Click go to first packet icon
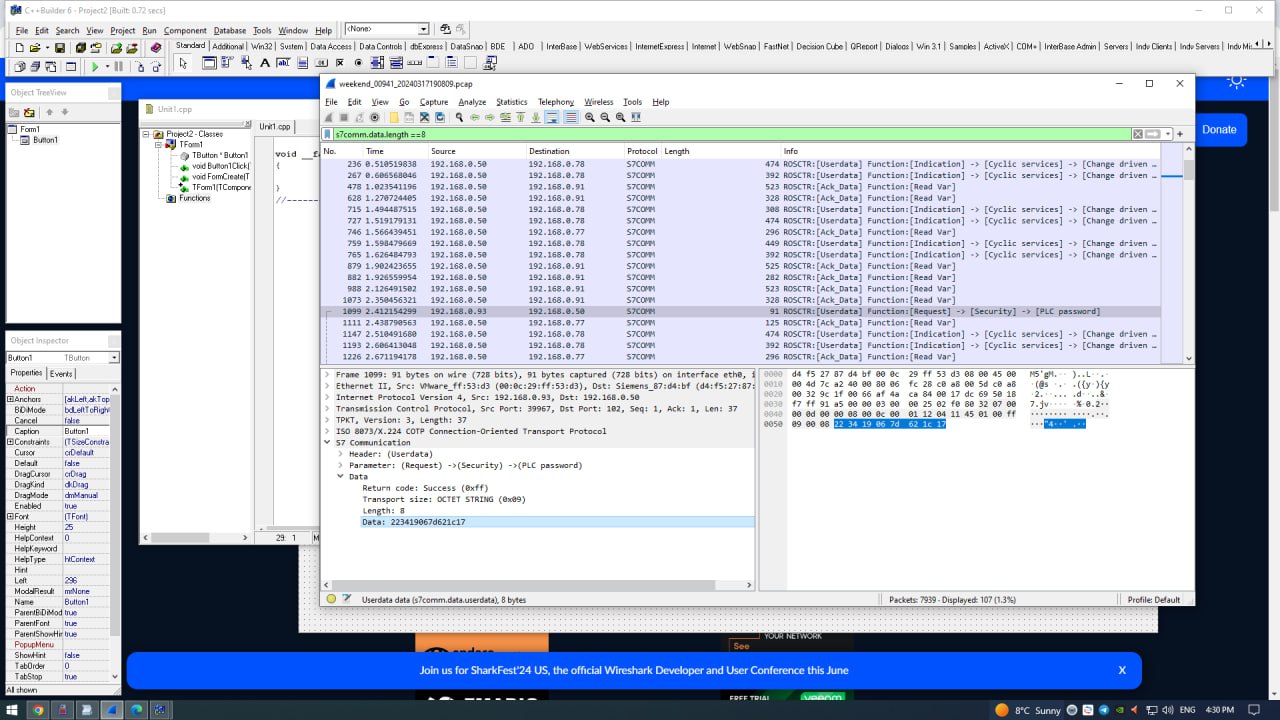 point(520,117)
